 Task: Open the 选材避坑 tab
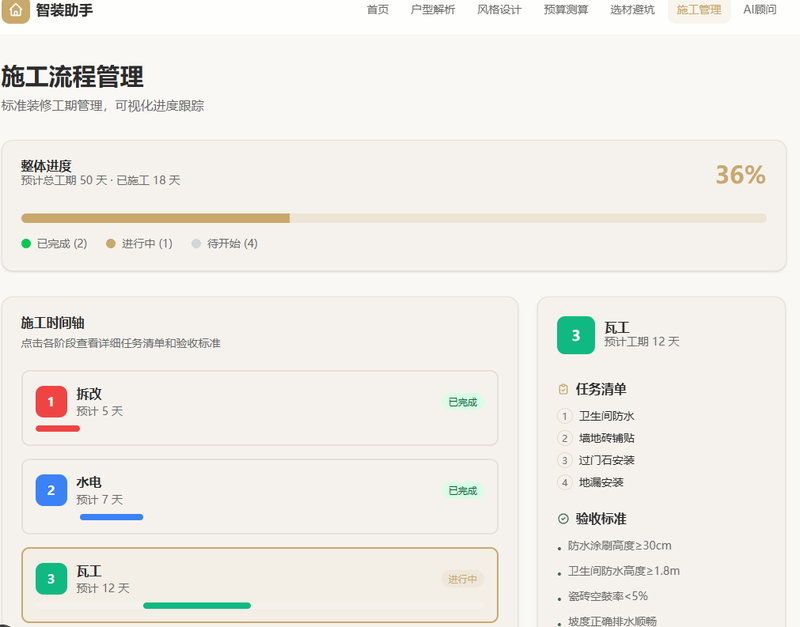pyautogui.click(x=632, y=10)
